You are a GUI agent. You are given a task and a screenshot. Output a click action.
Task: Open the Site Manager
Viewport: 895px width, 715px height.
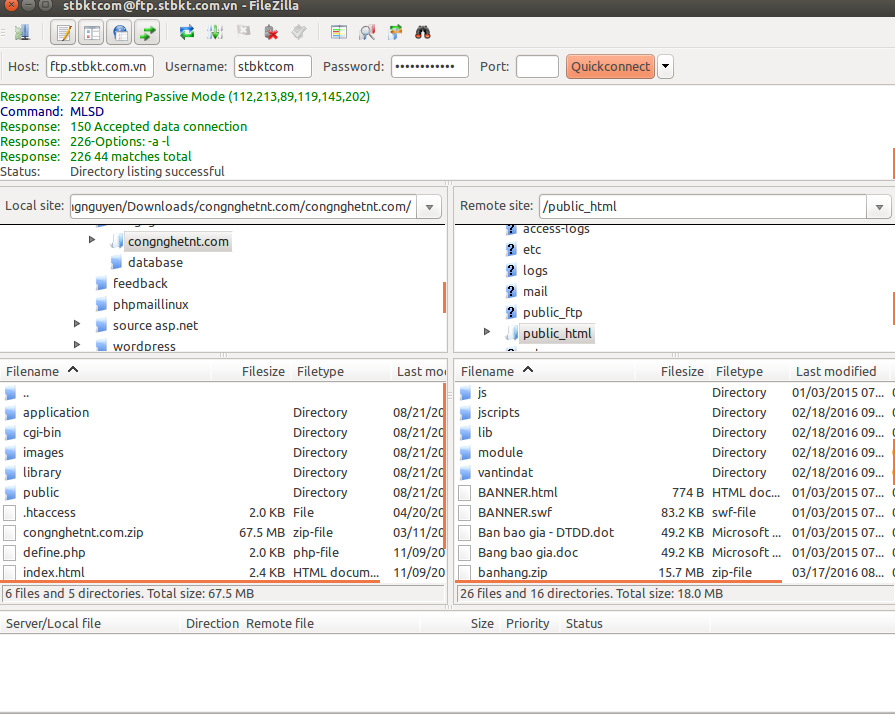click(x=21, y=32)
